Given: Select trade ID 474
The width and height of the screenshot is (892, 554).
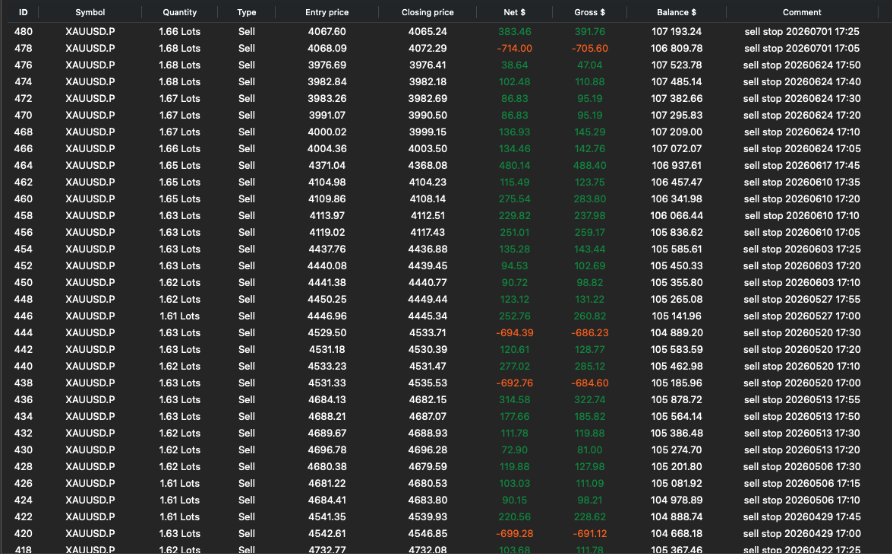Looking at the screenshot, I should click(23, 82).
